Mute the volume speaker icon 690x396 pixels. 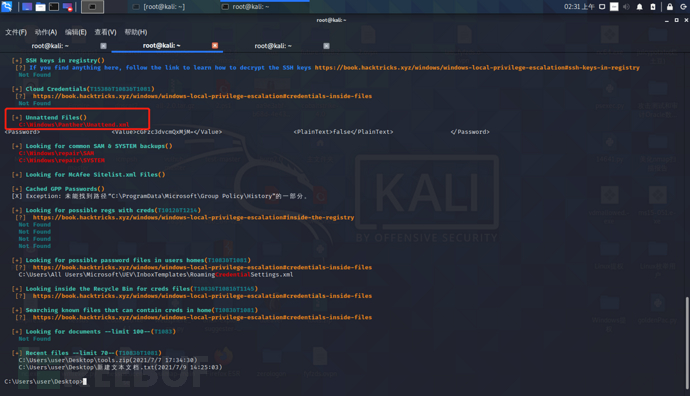coord(626,7)
